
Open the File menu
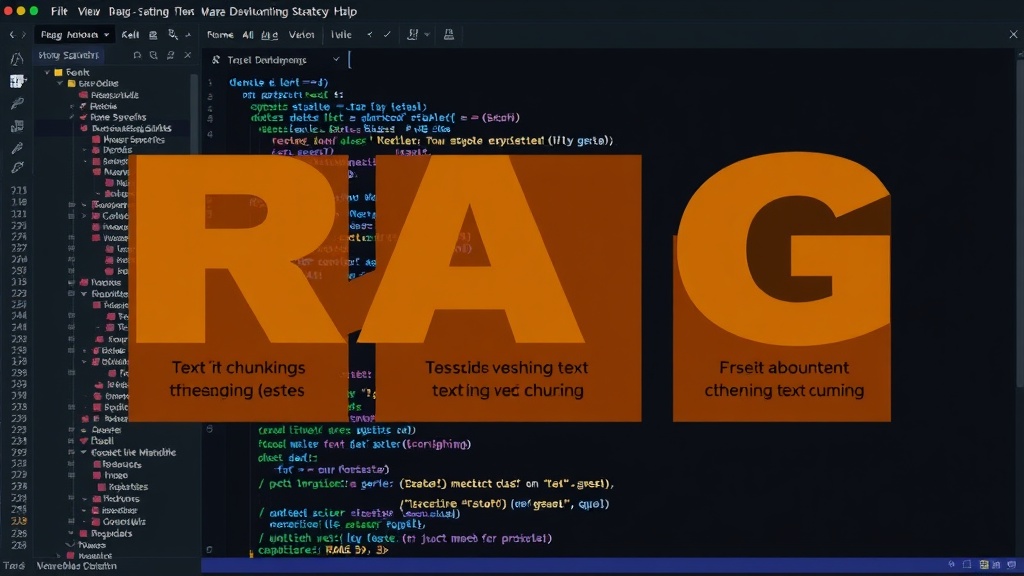(x=59, y=11)
